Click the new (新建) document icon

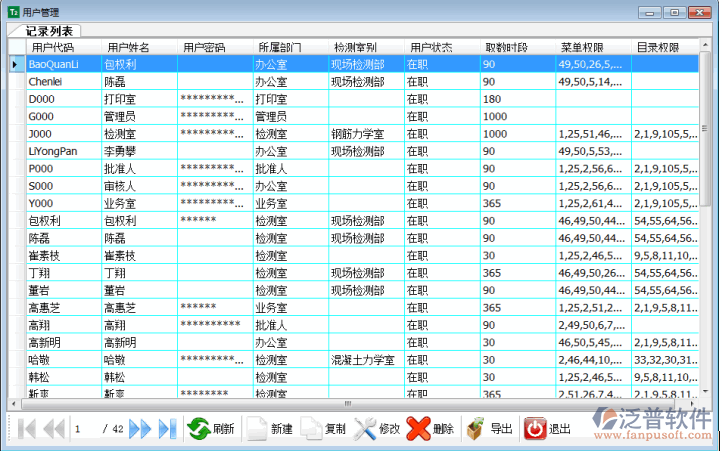[x=257, y=428]
